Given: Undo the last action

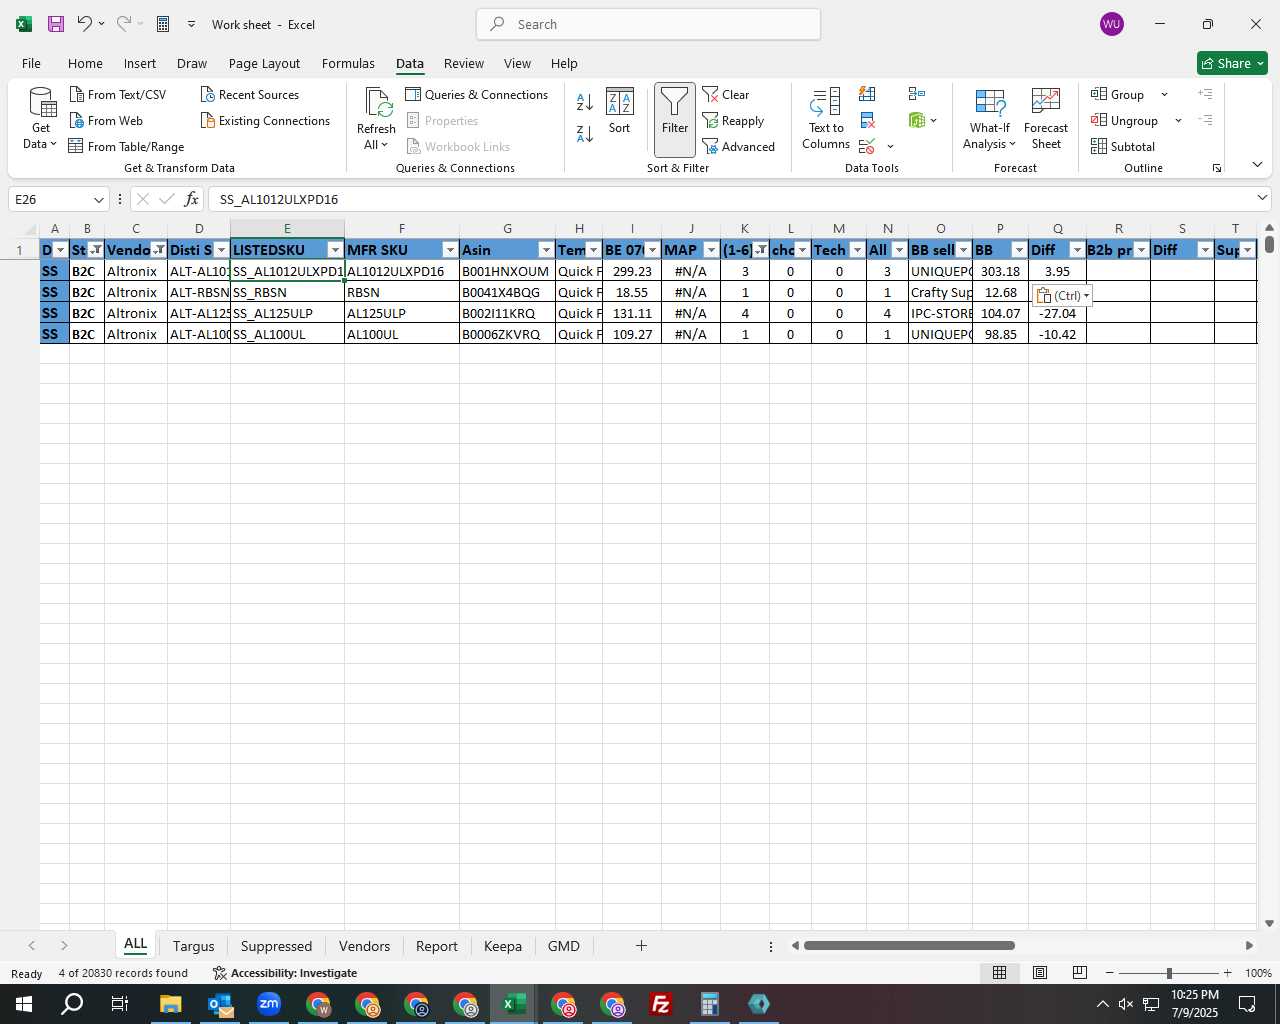Looking at the screenshot, I should (85, 24).
